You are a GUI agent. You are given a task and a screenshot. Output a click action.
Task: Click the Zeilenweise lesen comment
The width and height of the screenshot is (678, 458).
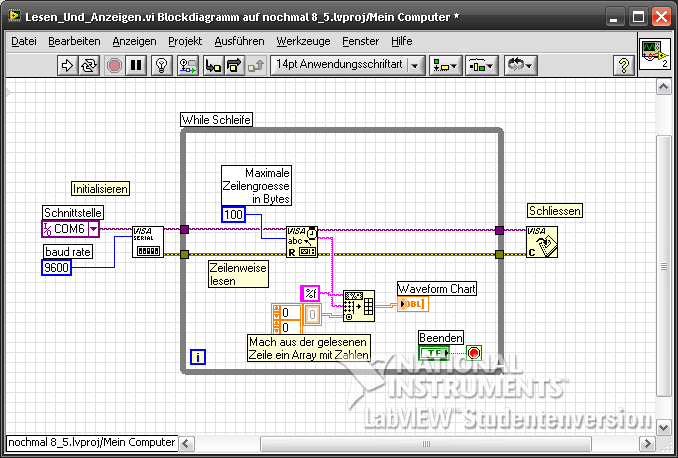[x=238, y=274]
